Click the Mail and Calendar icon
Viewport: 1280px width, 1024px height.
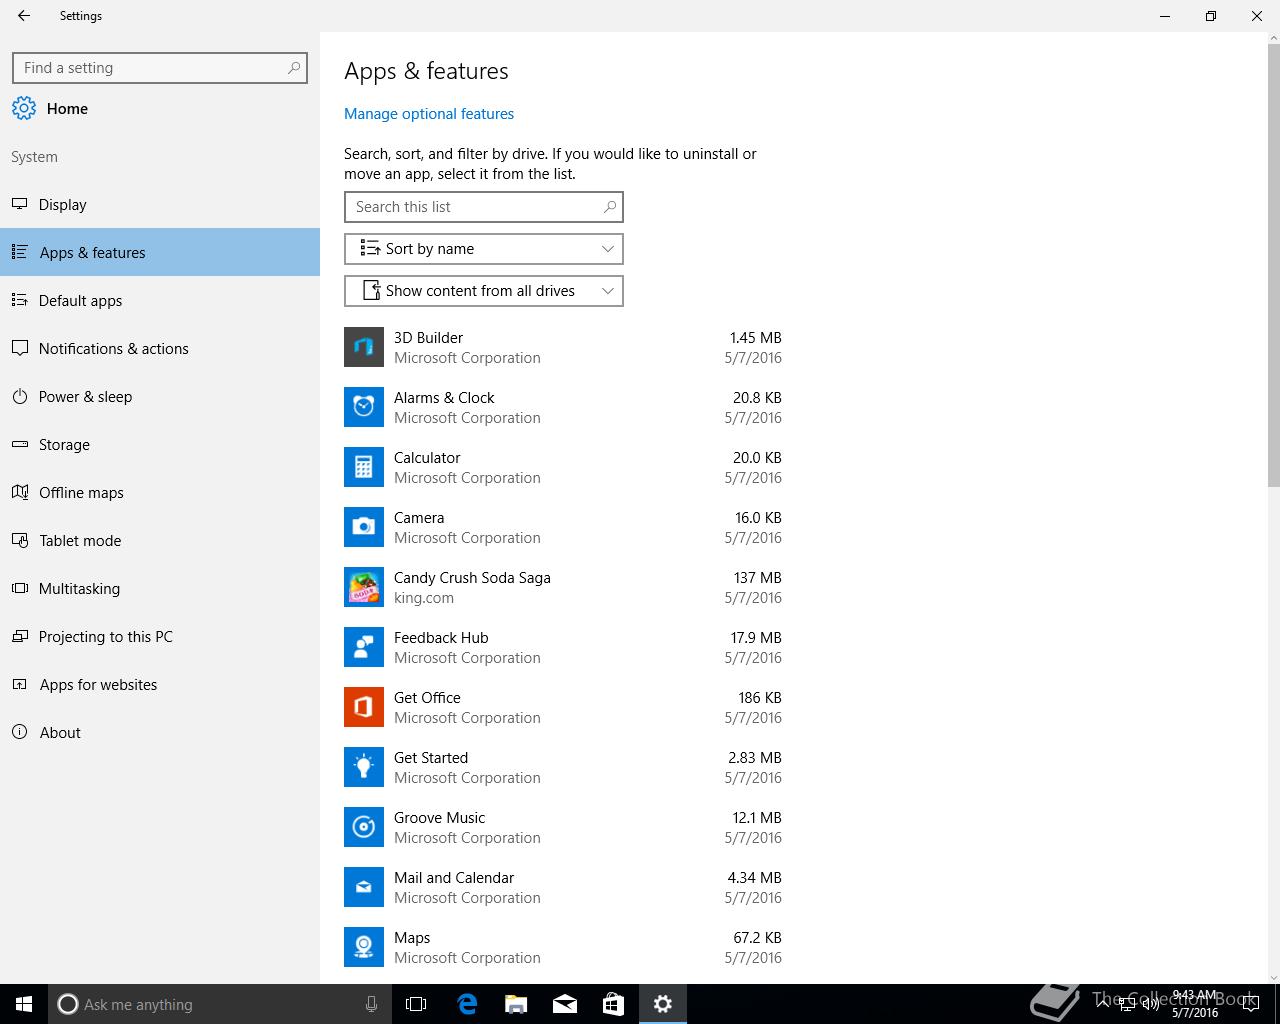point(364,887)
